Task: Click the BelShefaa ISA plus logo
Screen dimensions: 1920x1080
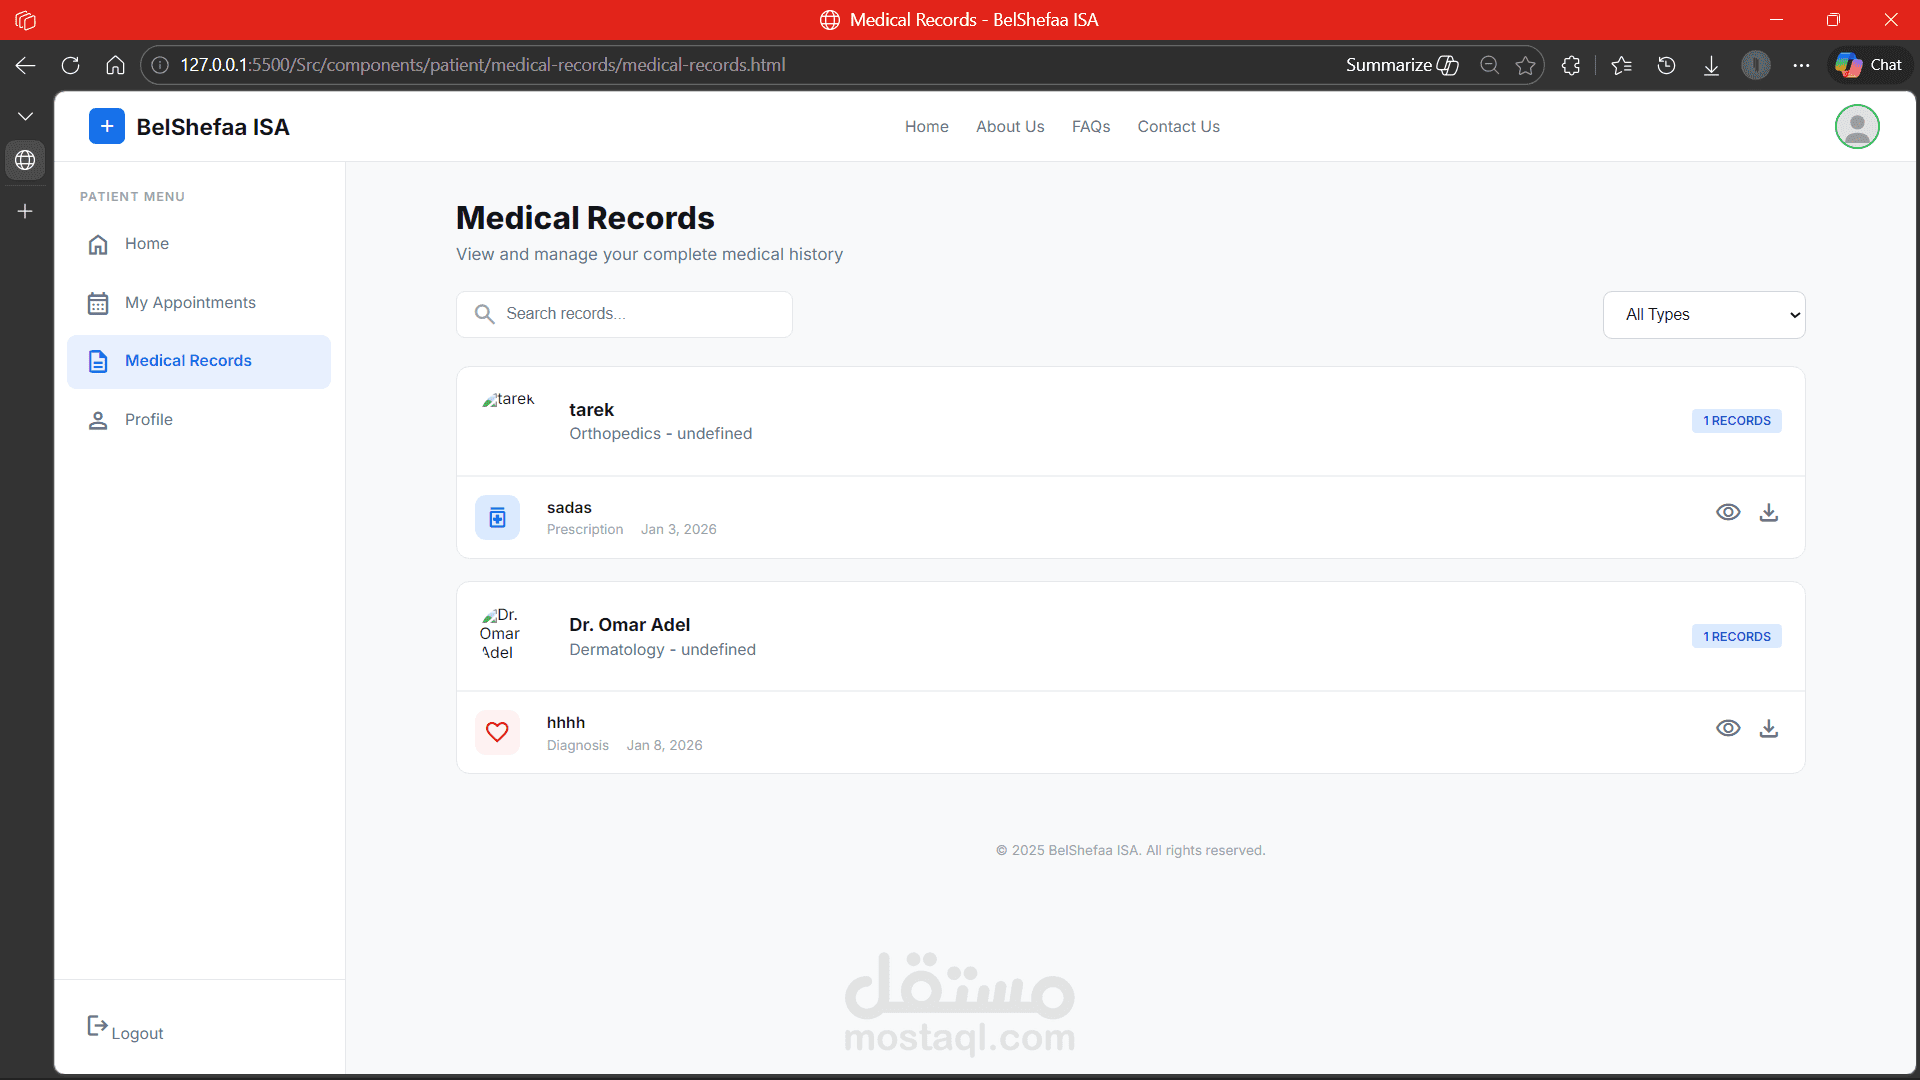Action: [107, 127]
